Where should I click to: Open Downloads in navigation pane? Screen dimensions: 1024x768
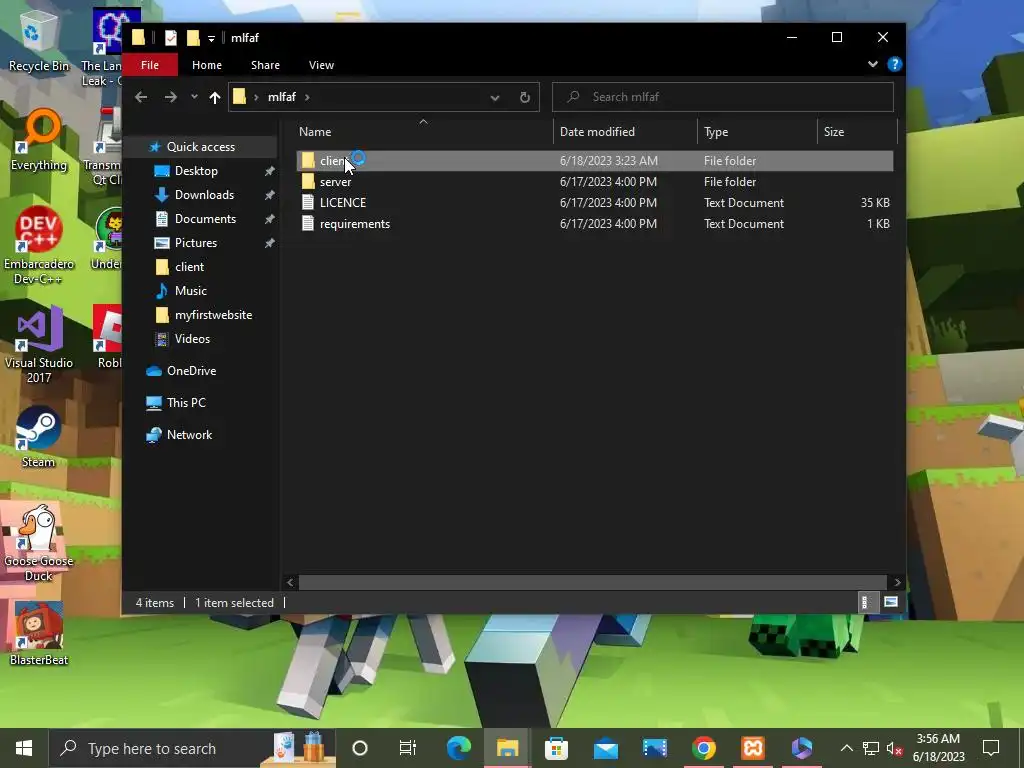[204, 195]
